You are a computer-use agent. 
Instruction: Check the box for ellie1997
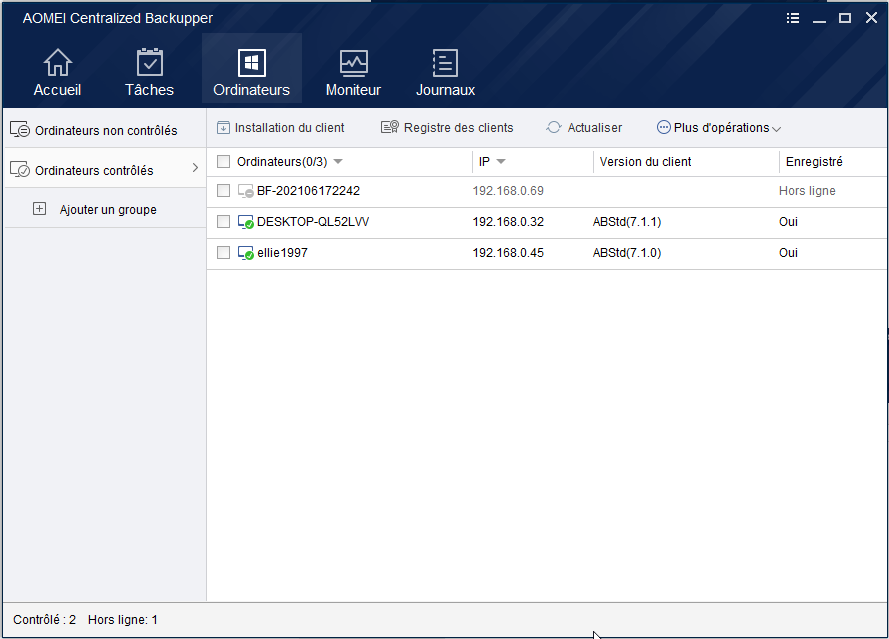(223, 252)
